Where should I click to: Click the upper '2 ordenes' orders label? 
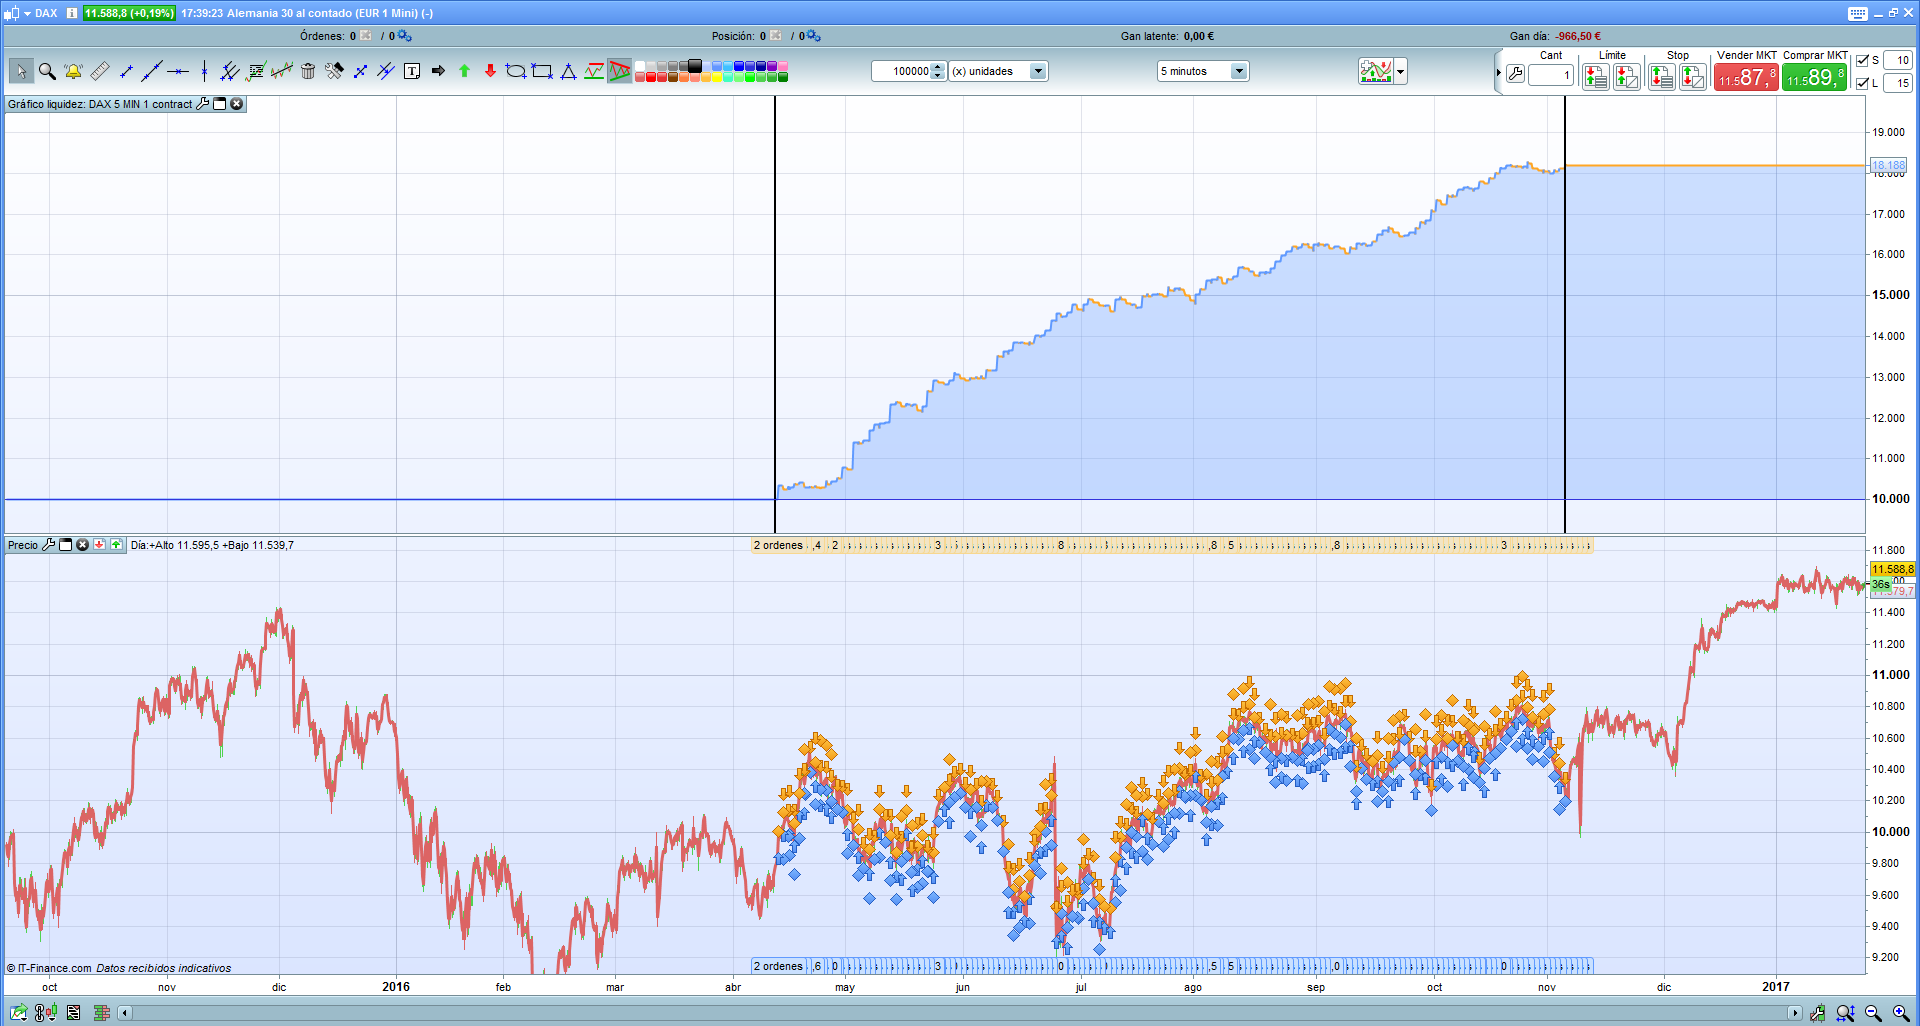778,545
